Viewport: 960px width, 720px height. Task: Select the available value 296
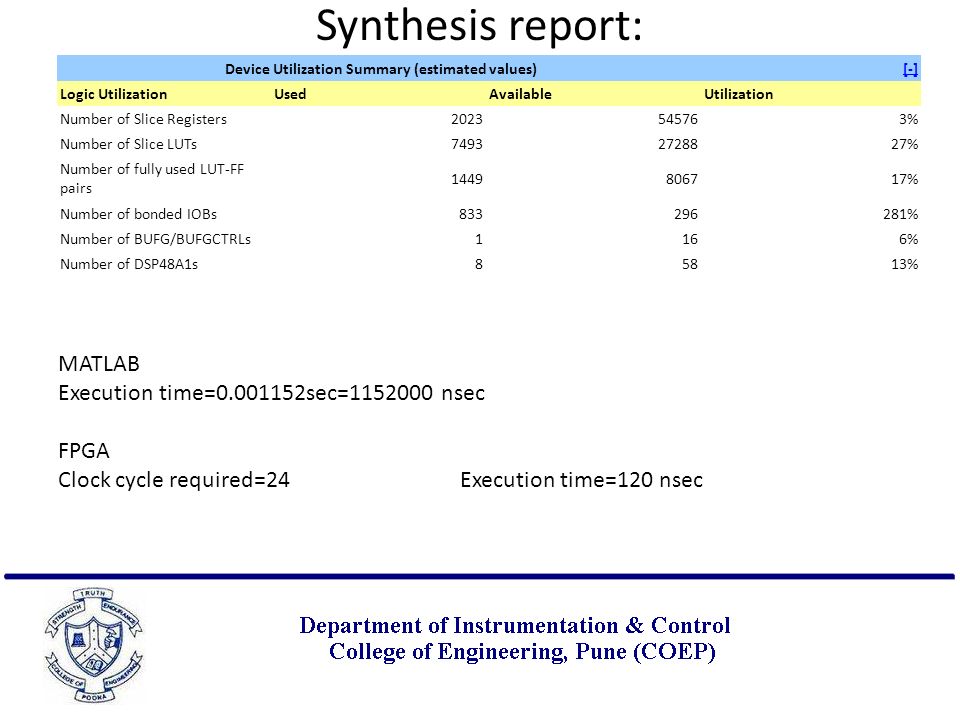[686, 214]
